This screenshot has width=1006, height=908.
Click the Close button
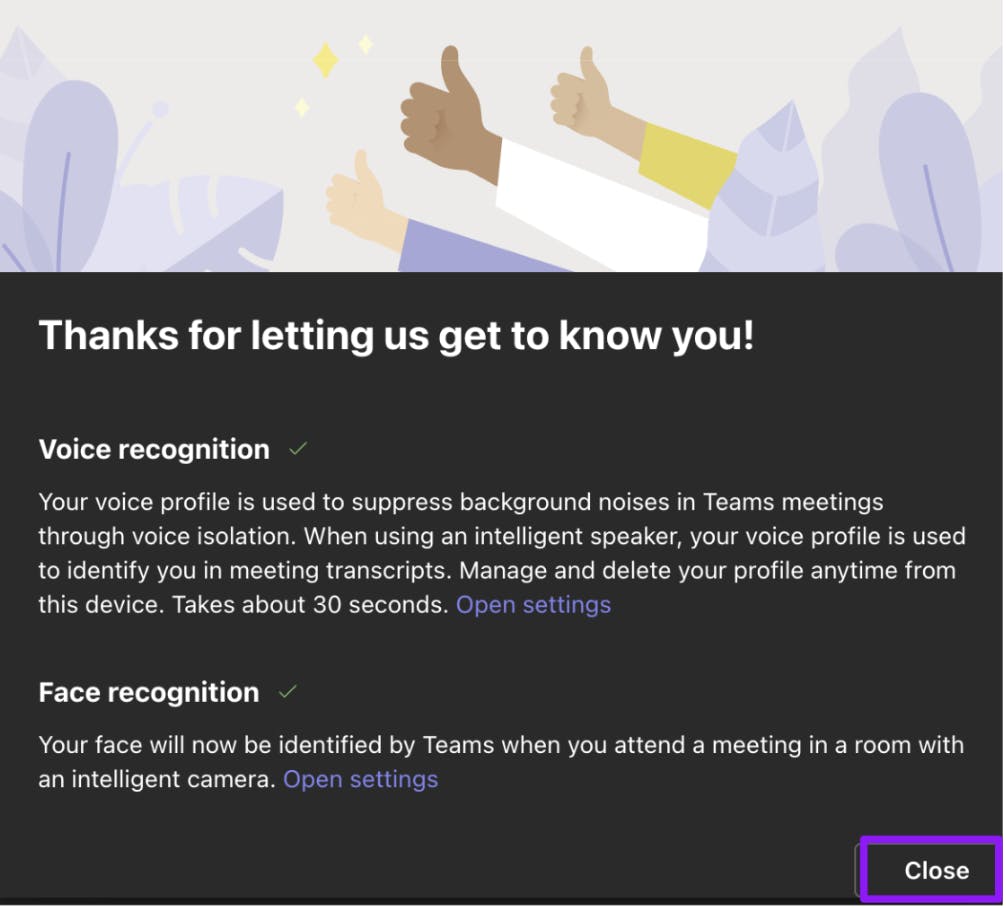click(935, 870)
